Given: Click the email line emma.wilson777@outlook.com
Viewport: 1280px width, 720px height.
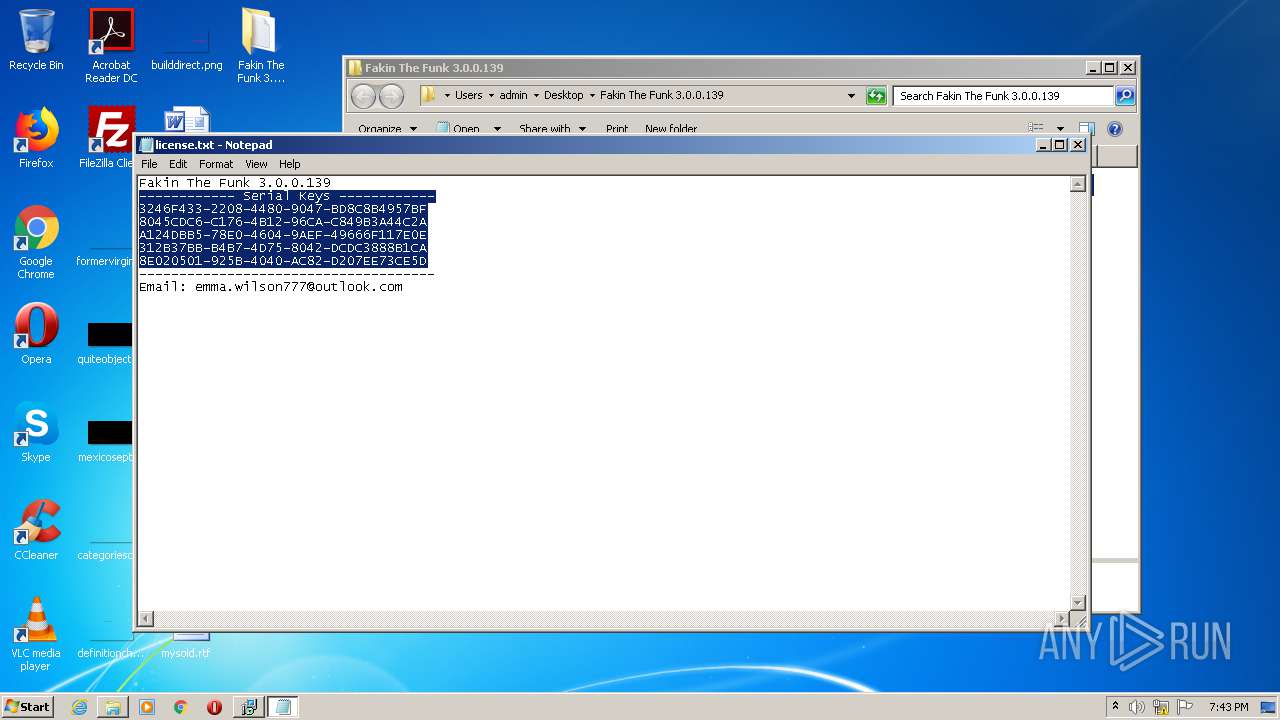Looking at the screenshot, I should [271, 287].
